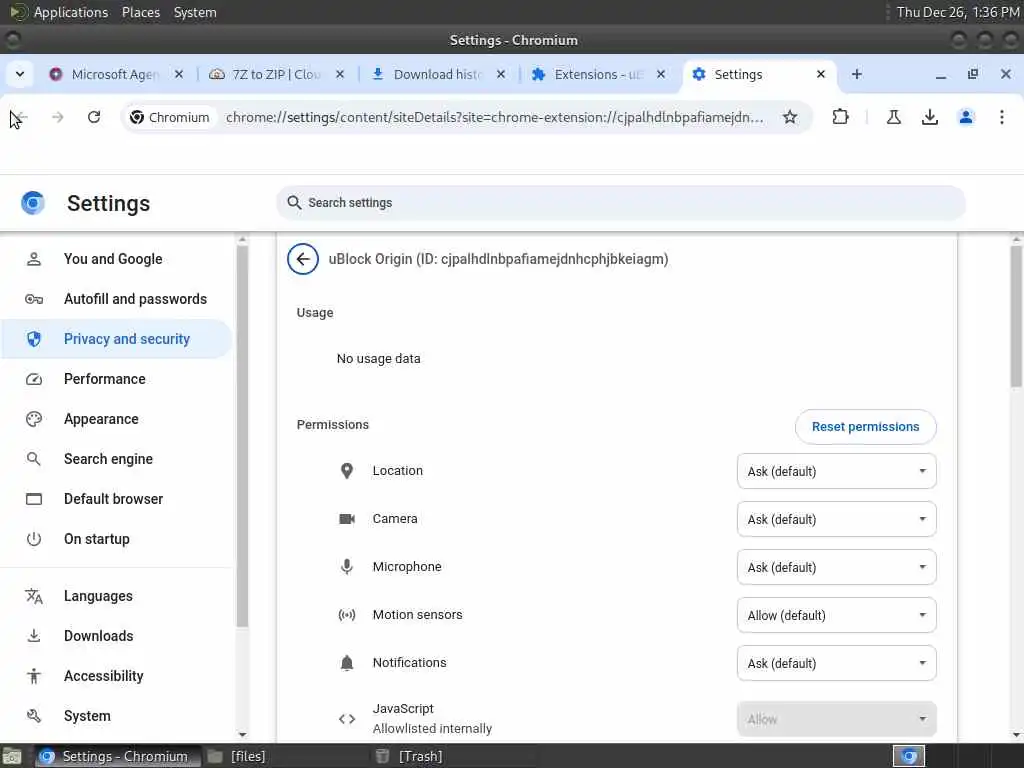Close the Microsoft Agent tab

pyautogui.click(x=178, y=74)
